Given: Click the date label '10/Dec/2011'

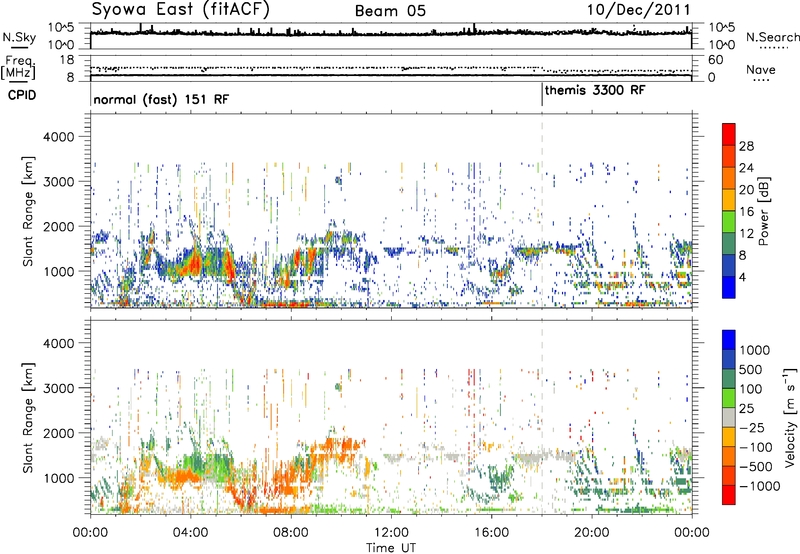Looking at the screenshot, I should click(x=638, y=10).
